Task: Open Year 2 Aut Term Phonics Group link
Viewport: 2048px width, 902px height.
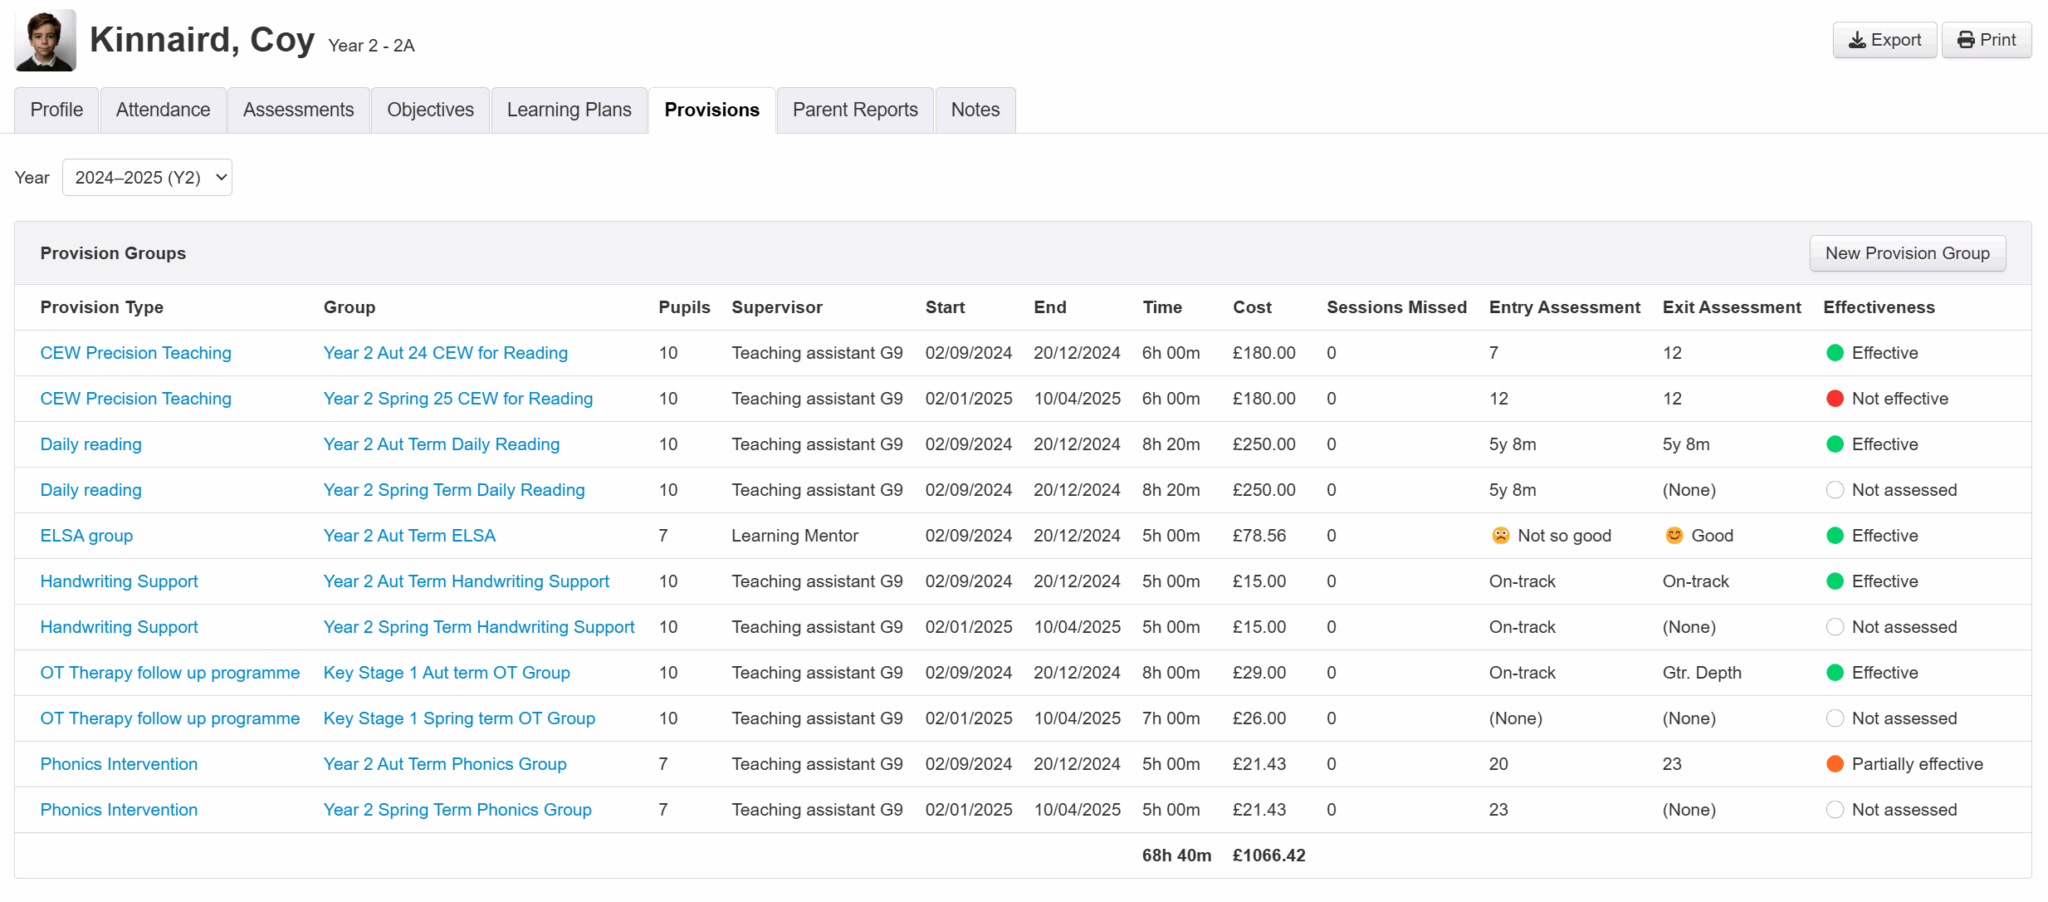Action: pyautogui.click(x=445, y=764)
